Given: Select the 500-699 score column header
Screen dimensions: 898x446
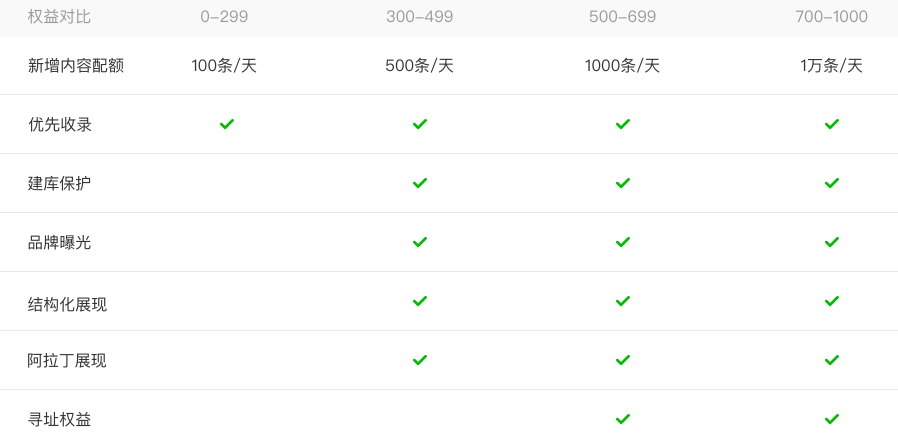Looking at the screenshot, I should 623,17.
